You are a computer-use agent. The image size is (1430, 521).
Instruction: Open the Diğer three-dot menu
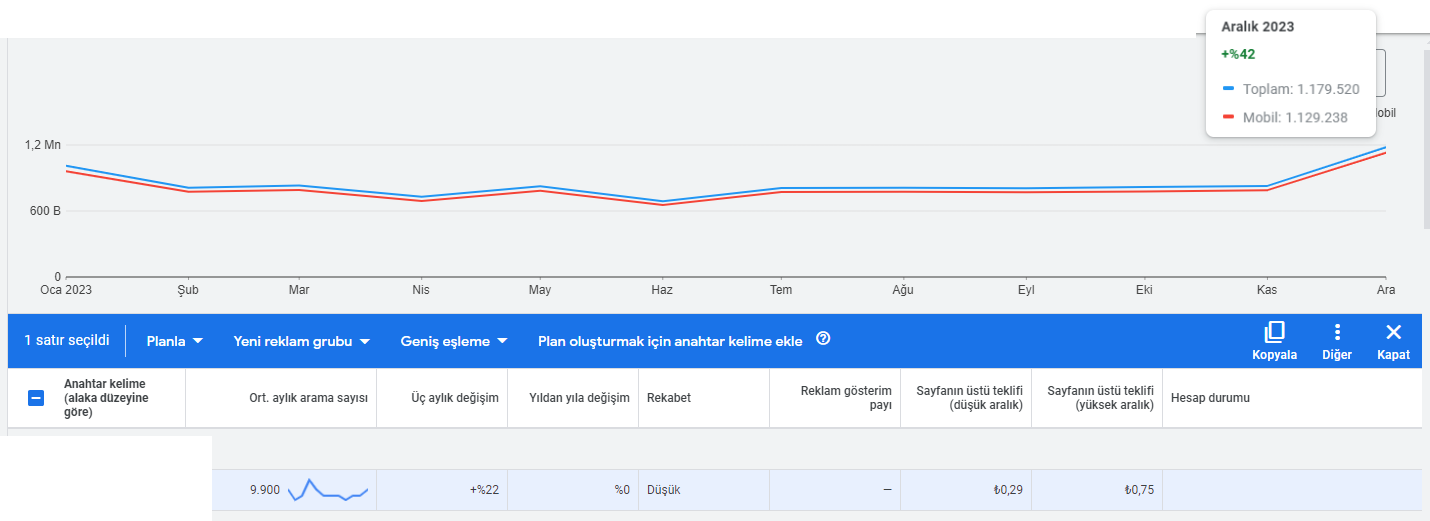point(1337,332)
